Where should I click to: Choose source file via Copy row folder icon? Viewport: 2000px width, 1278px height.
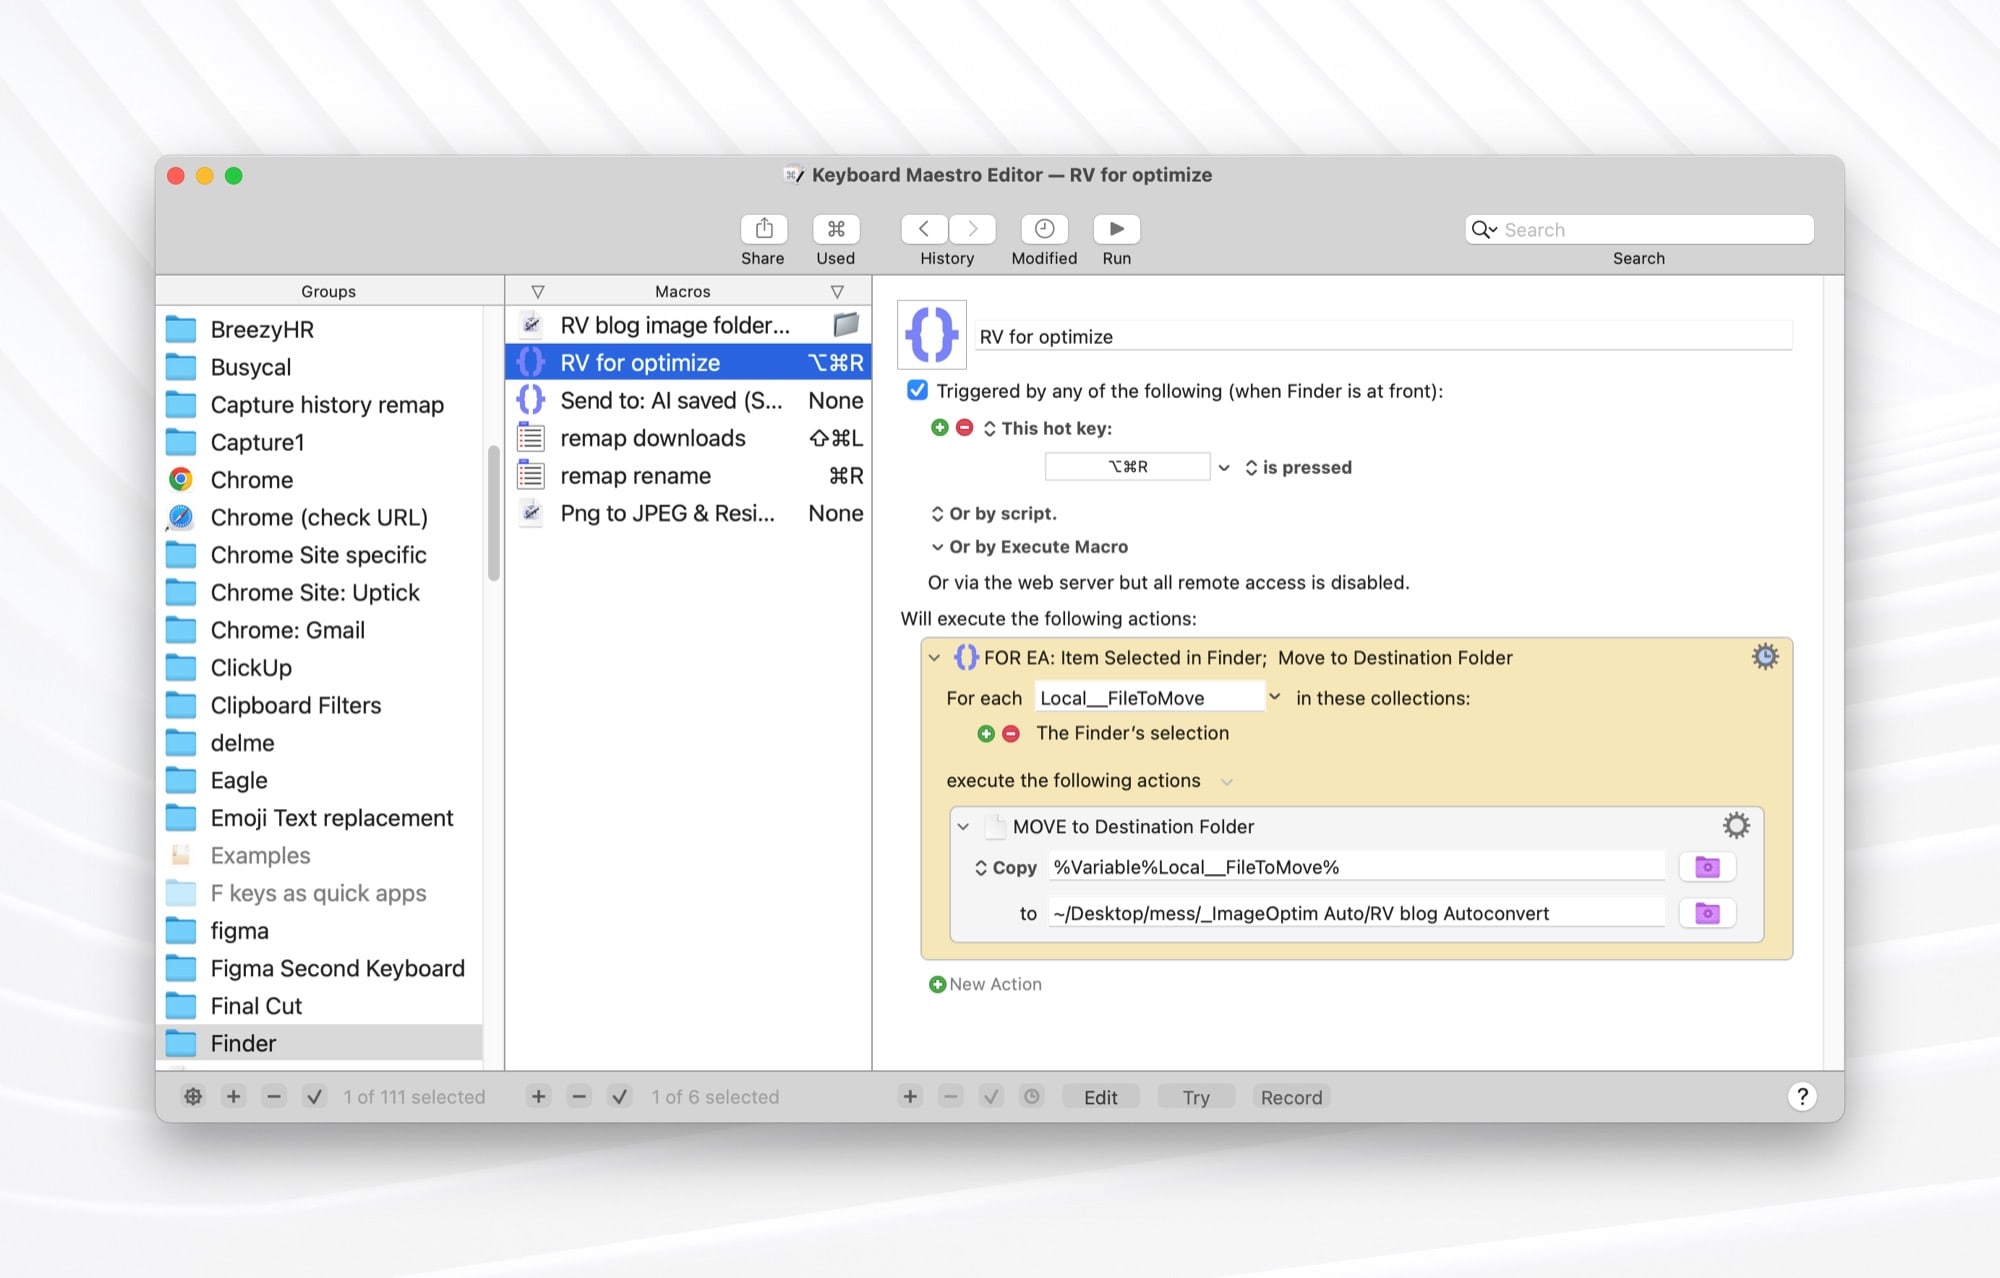1707,867
